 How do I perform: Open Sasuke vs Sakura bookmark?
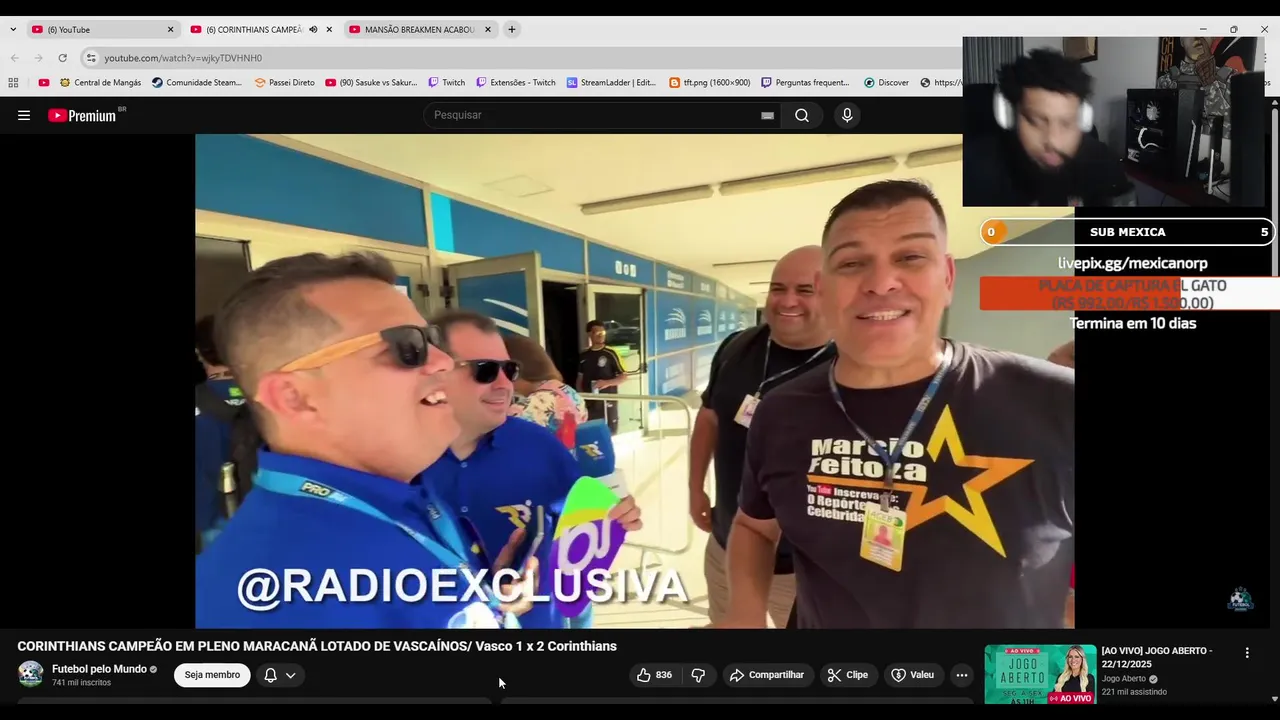coord(371,83)
